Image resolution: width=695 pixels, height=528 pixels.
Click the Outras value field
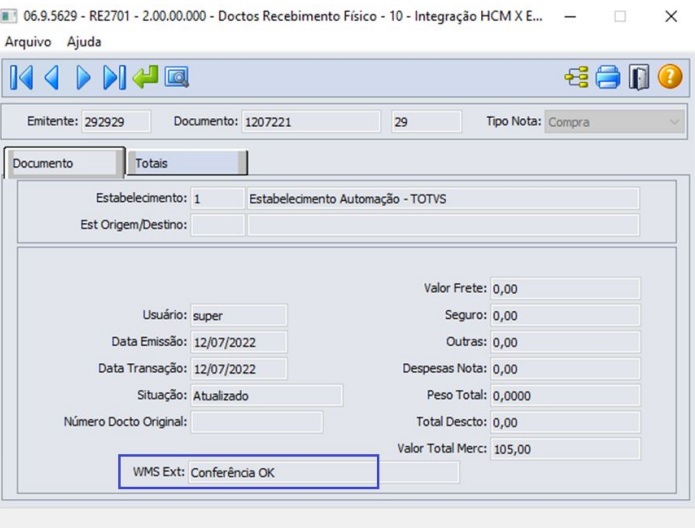click(565, 342)
